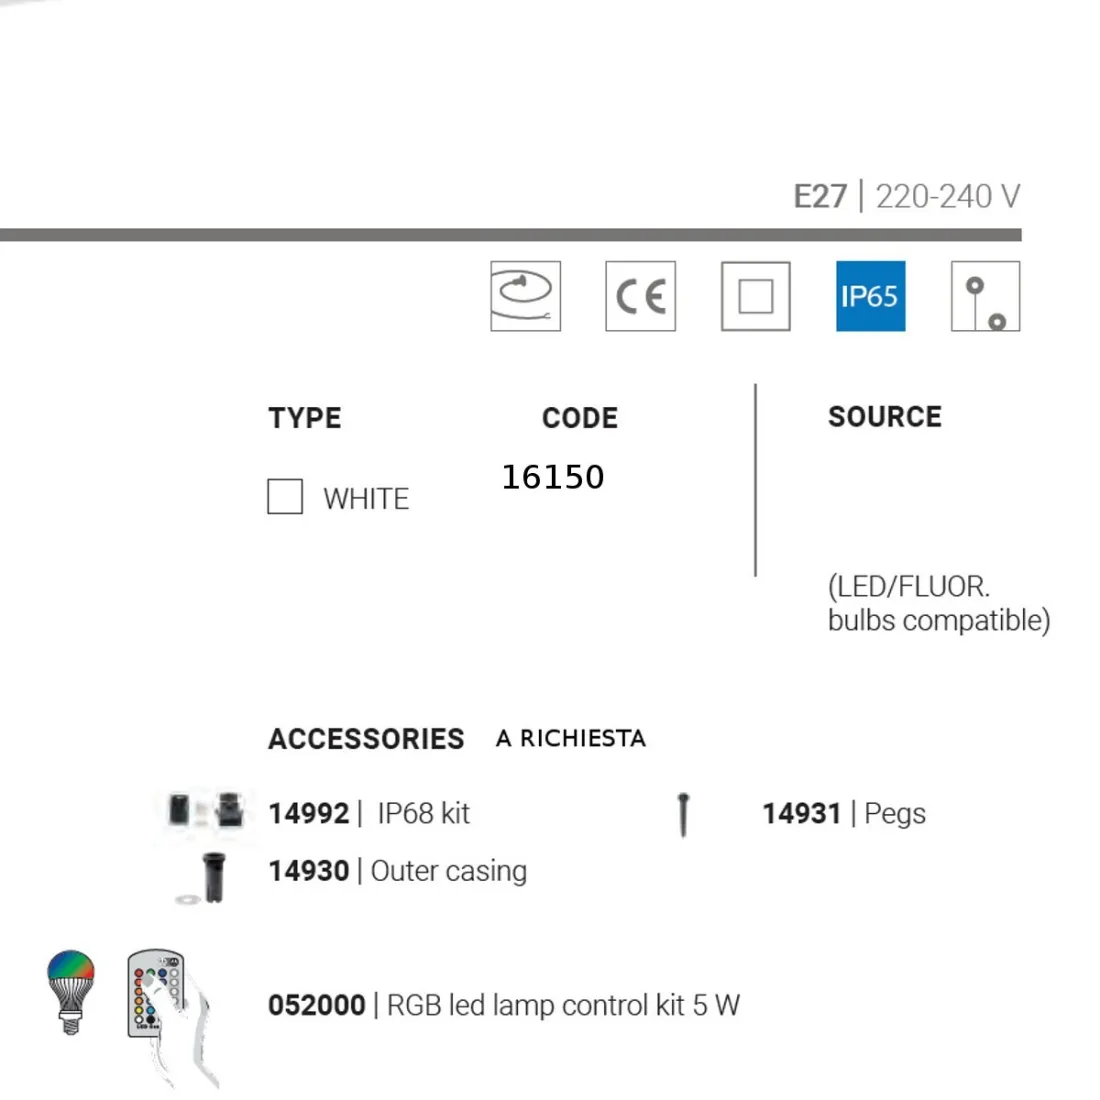The height and width of the screenshot is (1100, 1100).
Task: Click the ACCESSORIES heading
Action: point(366,739)
